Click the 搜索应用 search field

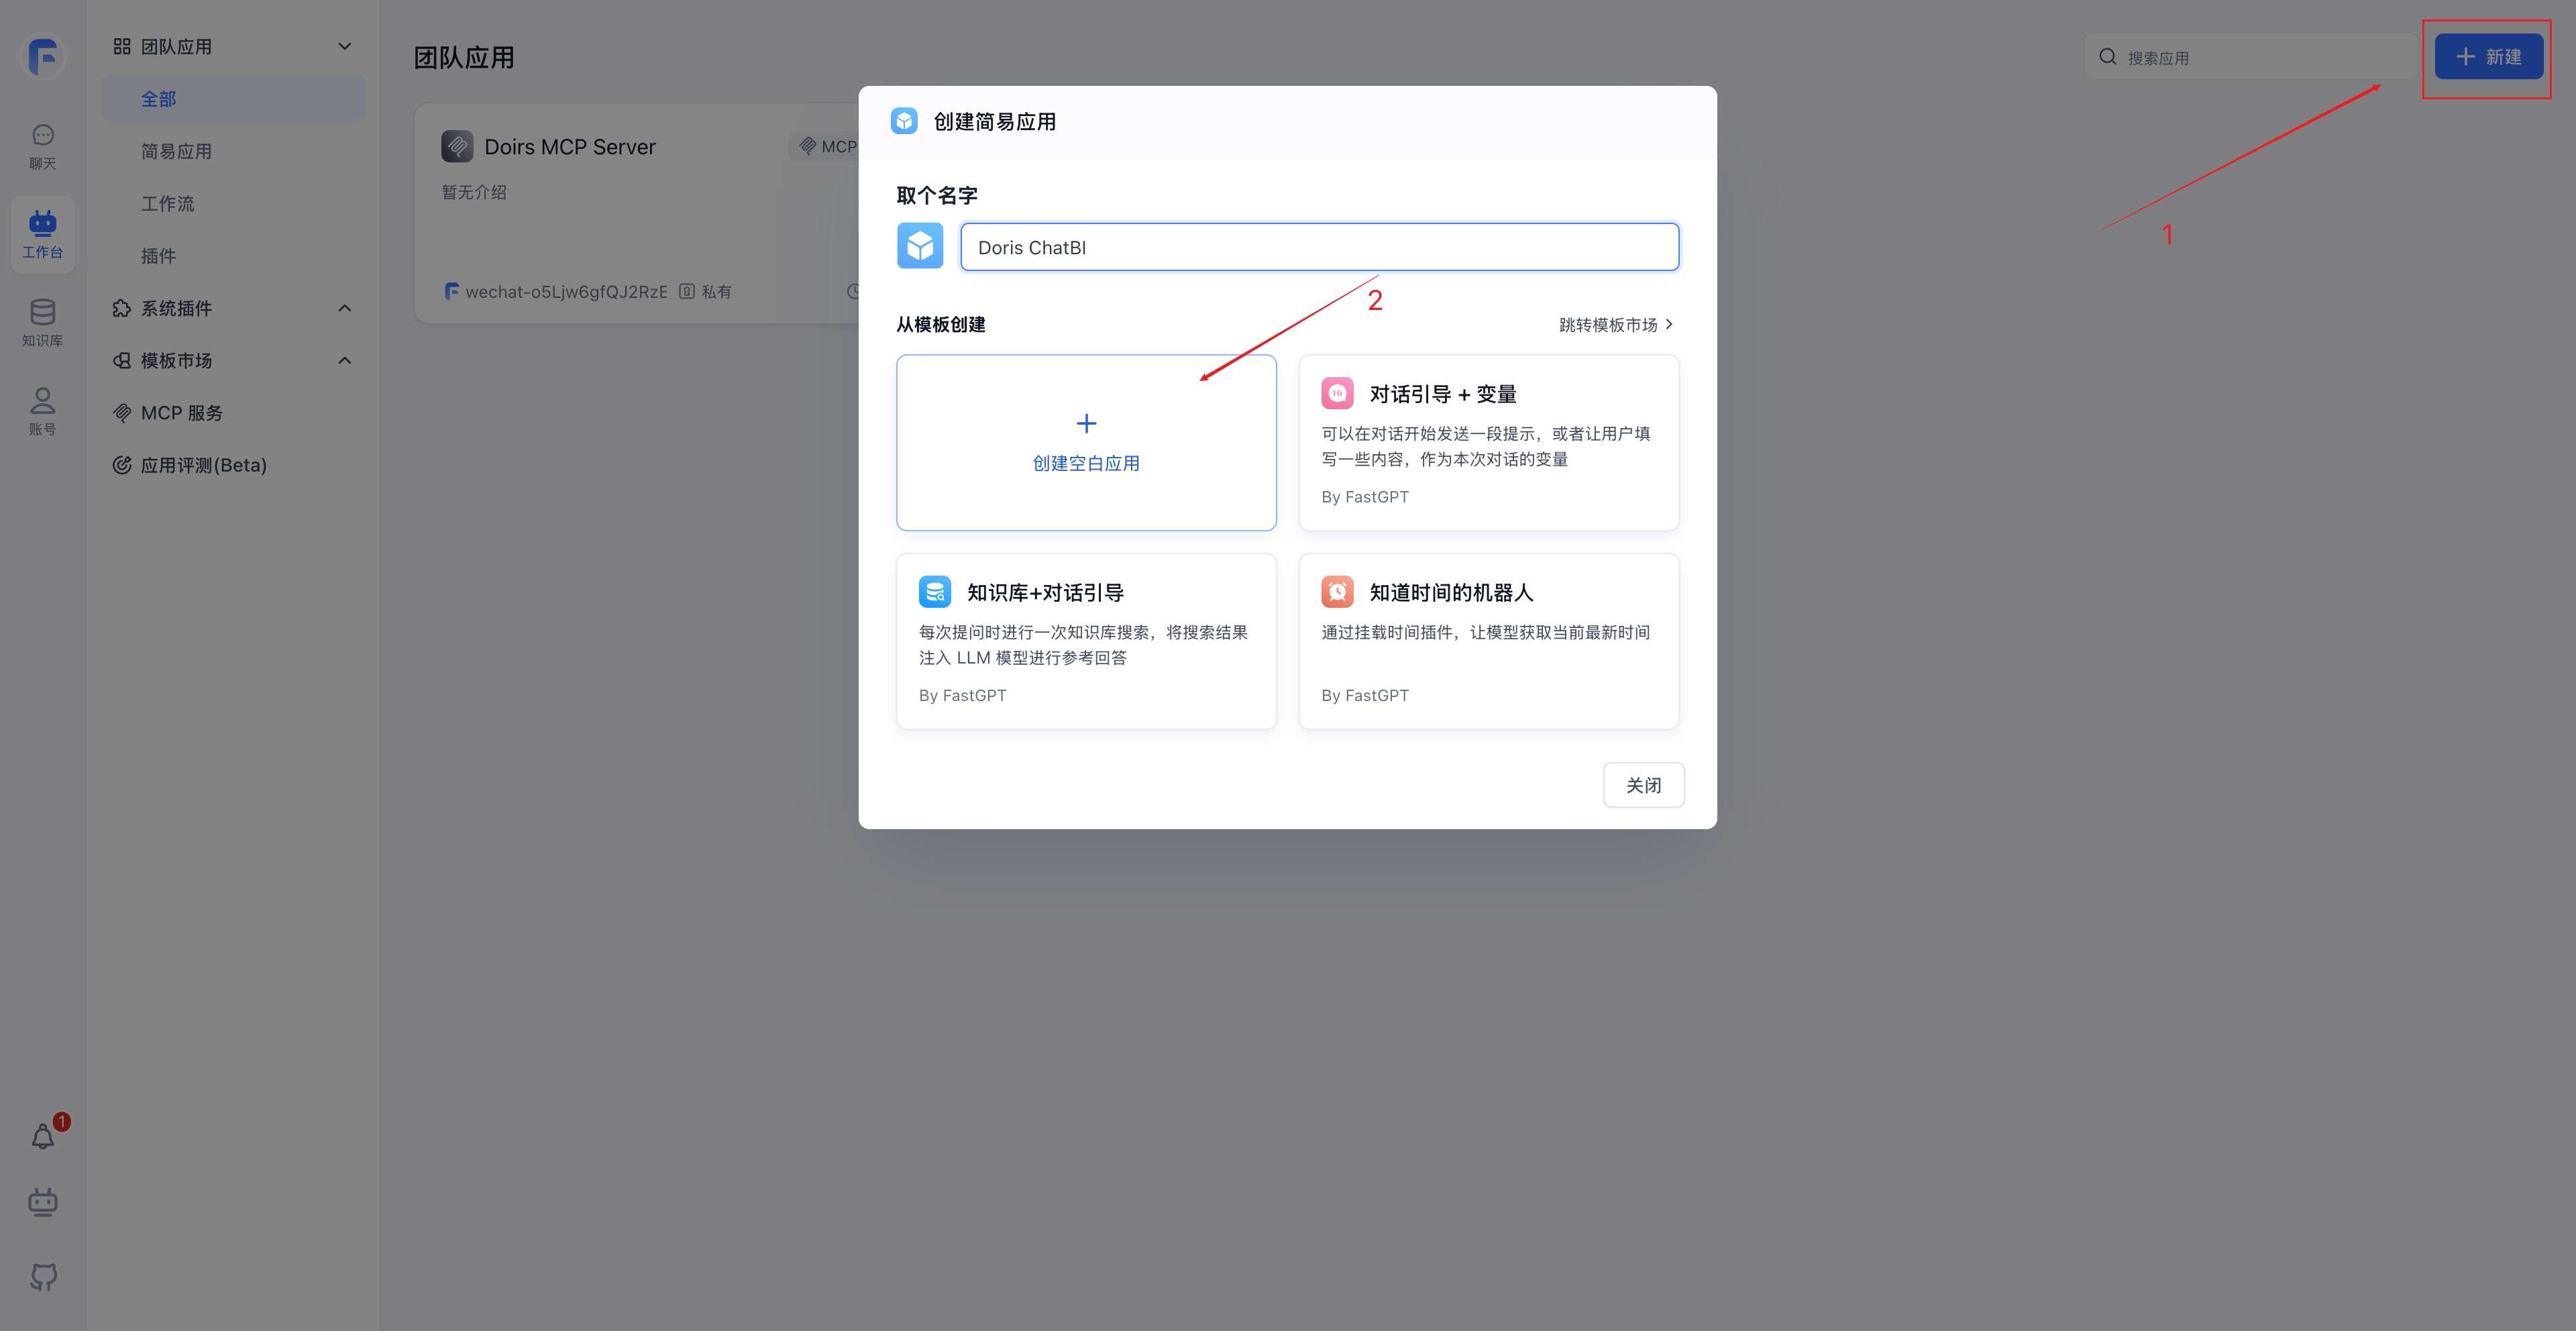pyautogui.click(x=2250, y=57)
